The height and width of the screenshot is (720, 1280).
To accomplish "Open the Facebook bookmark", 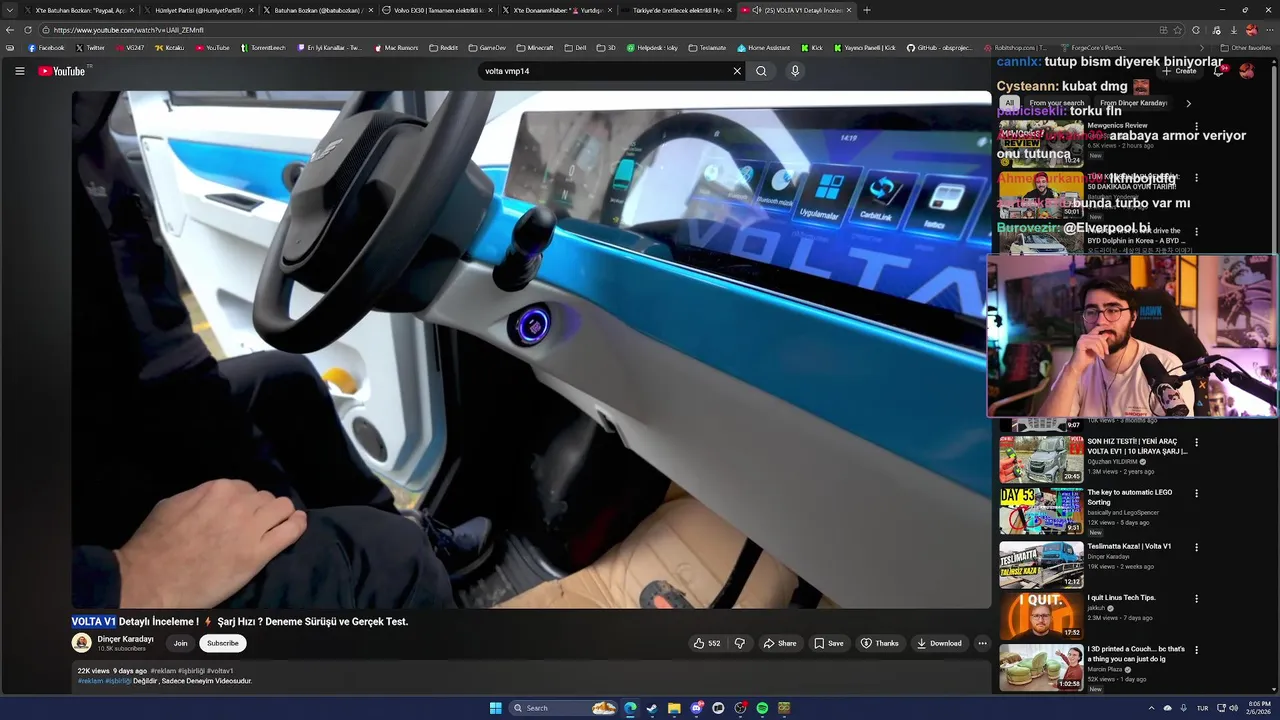I will (x=46, y=47).
